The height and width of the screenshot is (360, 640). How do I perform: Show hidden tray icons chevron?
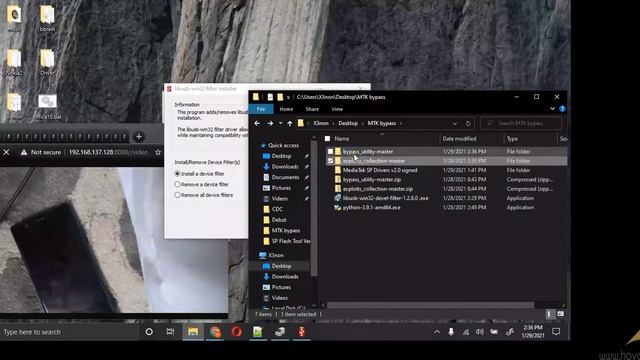(437, 332)
